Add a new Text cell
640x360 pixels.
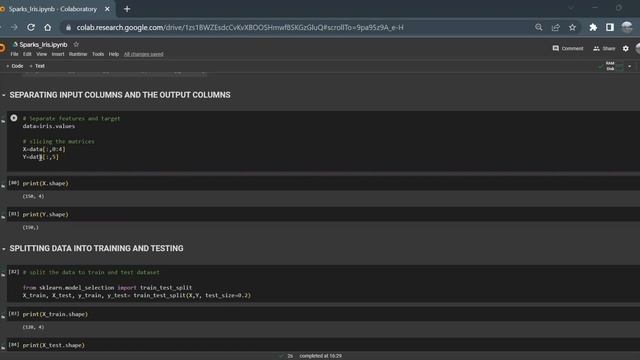(37, 66)
